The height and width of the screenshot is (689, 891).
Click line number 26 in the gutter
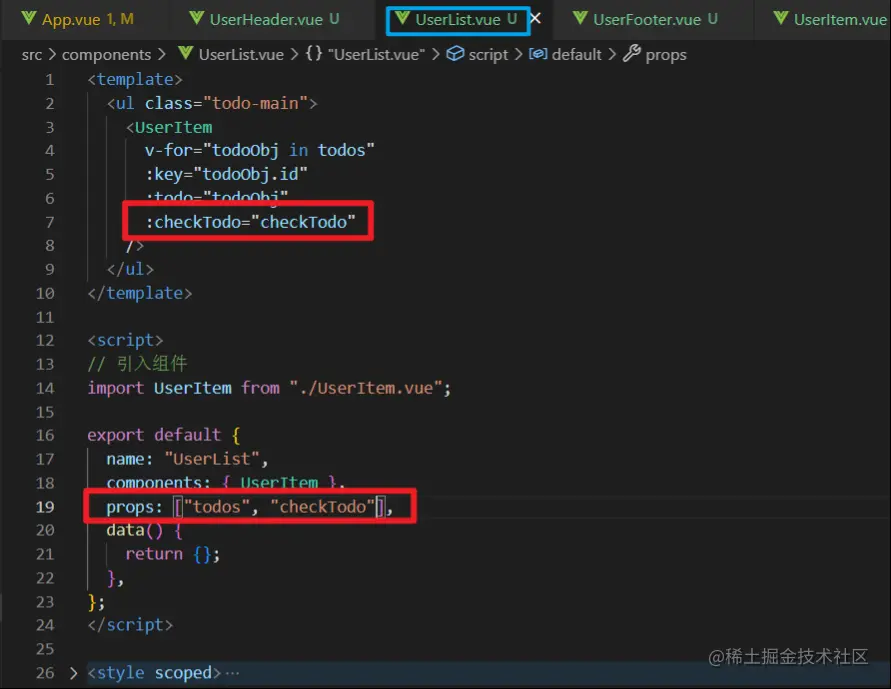(45, 673)
